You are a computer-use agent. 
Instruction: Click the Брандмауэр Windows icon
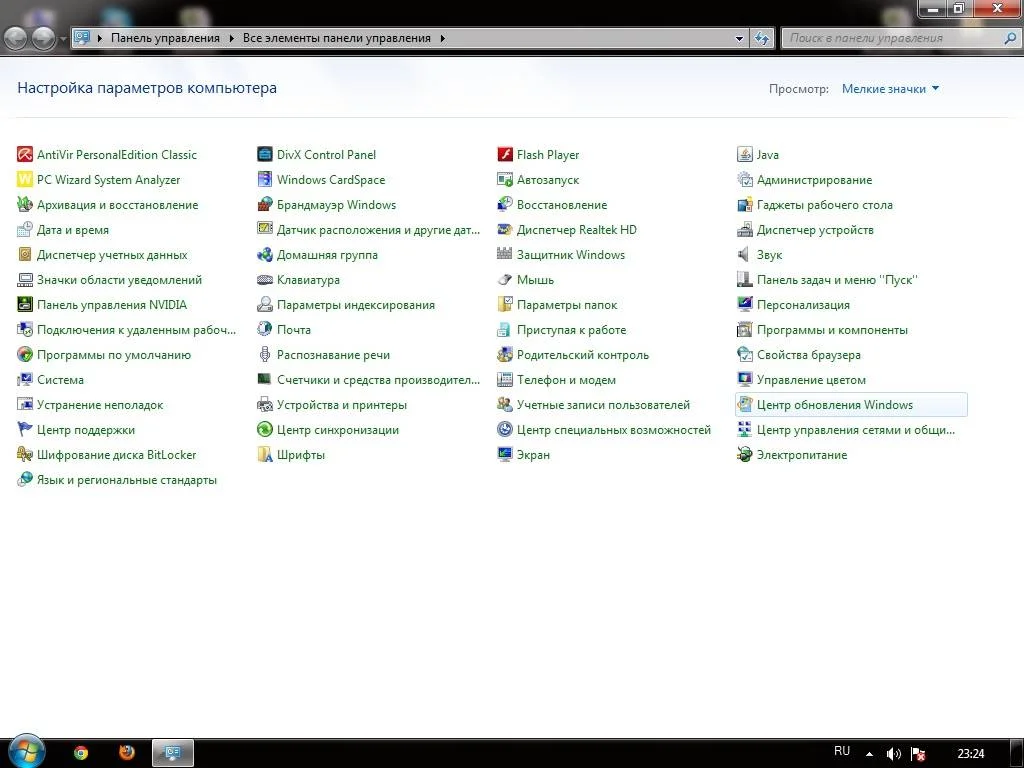265,205
